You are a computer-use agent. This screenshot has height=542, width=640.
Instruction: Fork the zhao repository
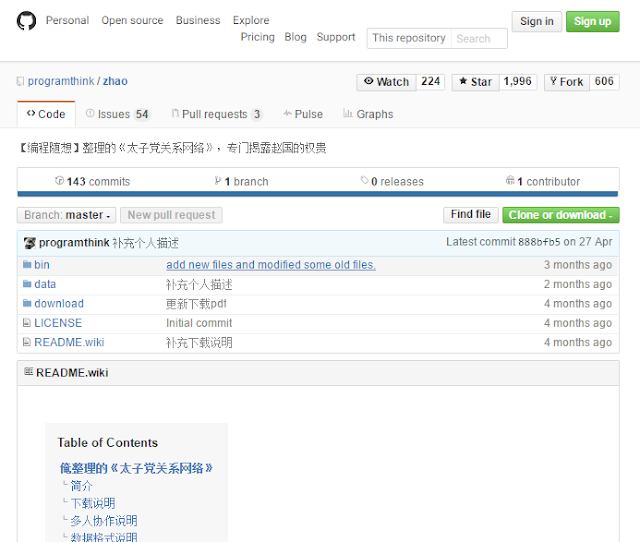coord(567,82)
